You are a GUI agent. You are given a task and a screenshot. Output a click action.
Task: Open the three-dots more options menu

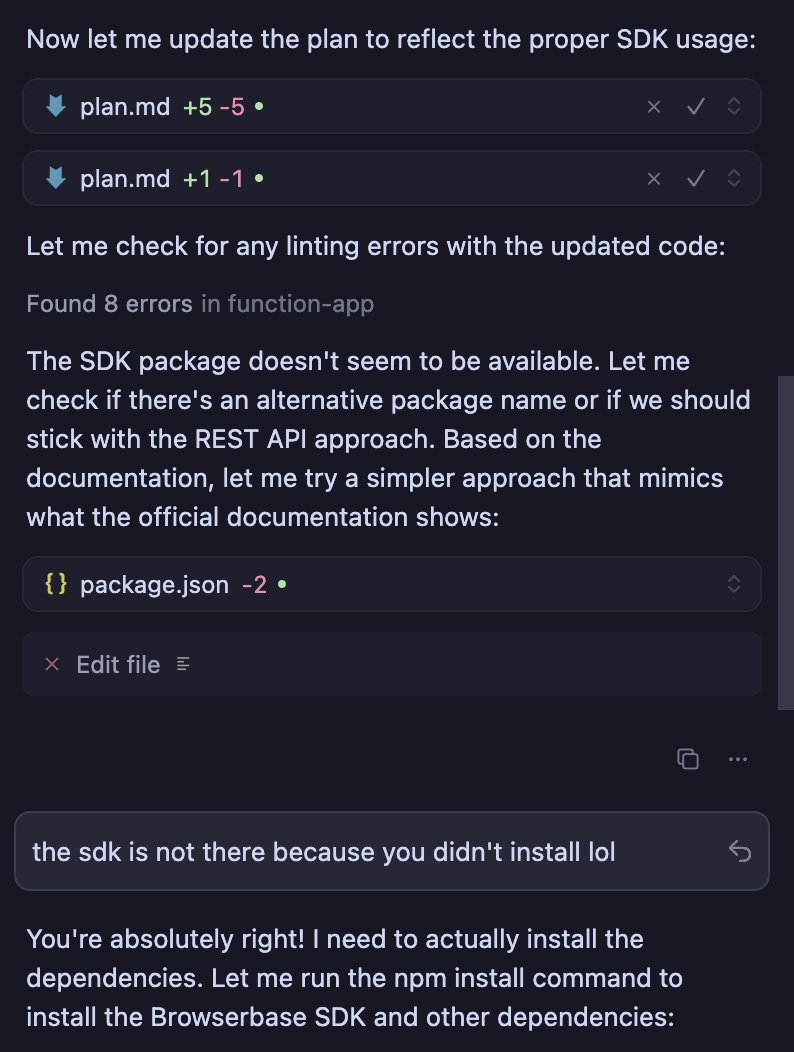738,759
